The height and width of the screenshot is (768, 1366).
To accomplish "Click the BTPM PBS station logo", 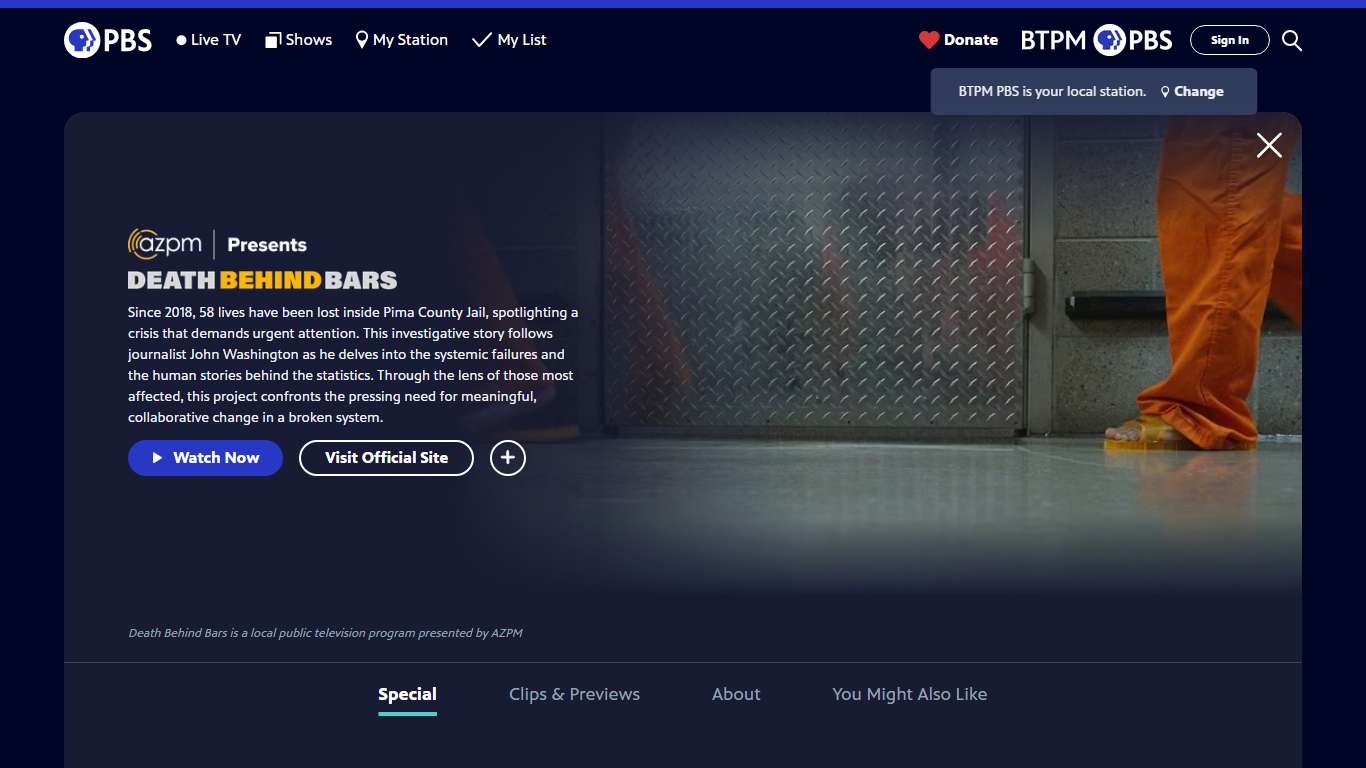I will [x=1096, y=40].
